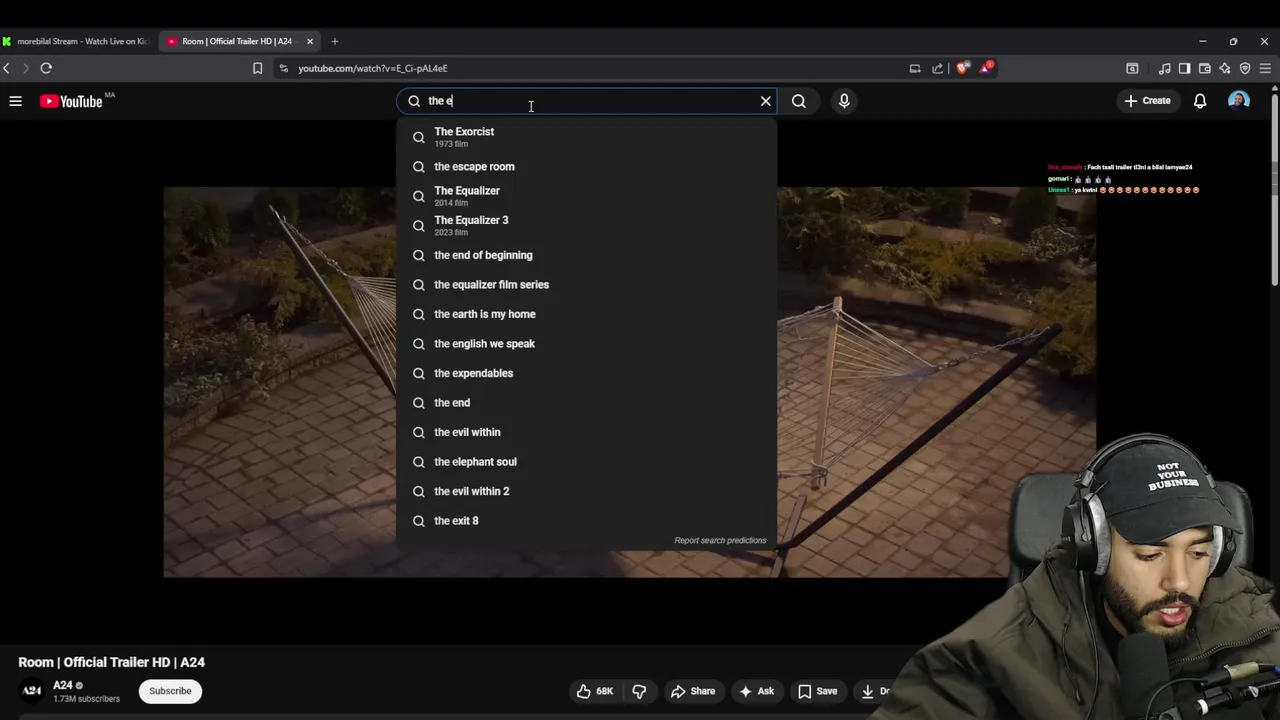
Task: Open the browser main menu
Action: [1265, 68]
